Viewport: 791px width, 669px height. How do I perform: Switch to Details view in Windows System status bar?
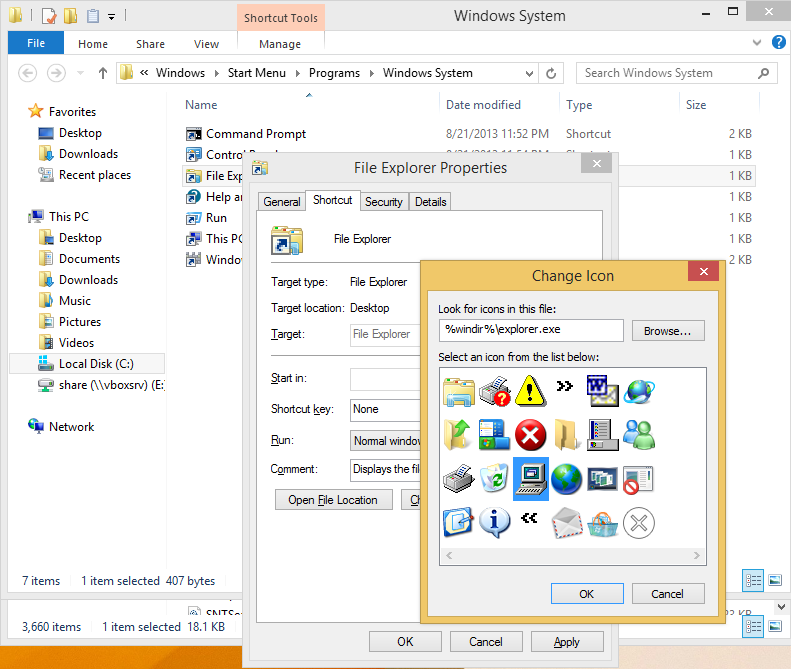pos(753,580)
